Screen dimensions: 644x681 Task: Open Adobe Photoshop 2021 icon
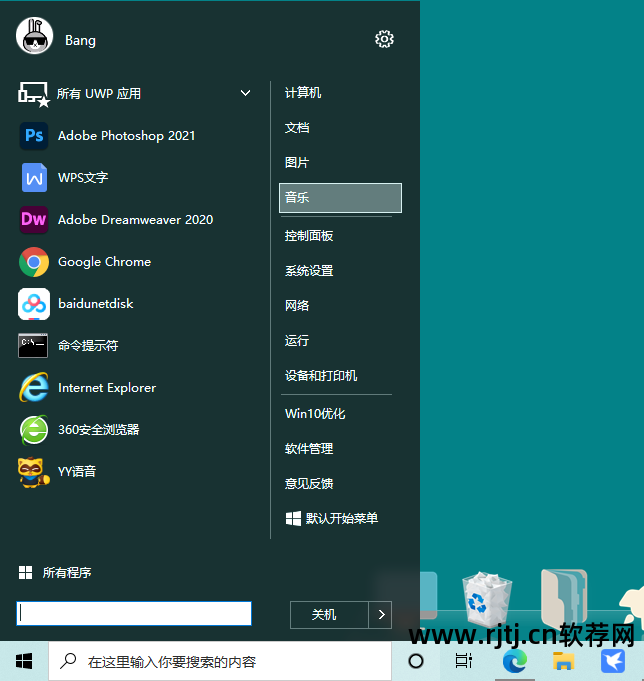coord(34,136)
